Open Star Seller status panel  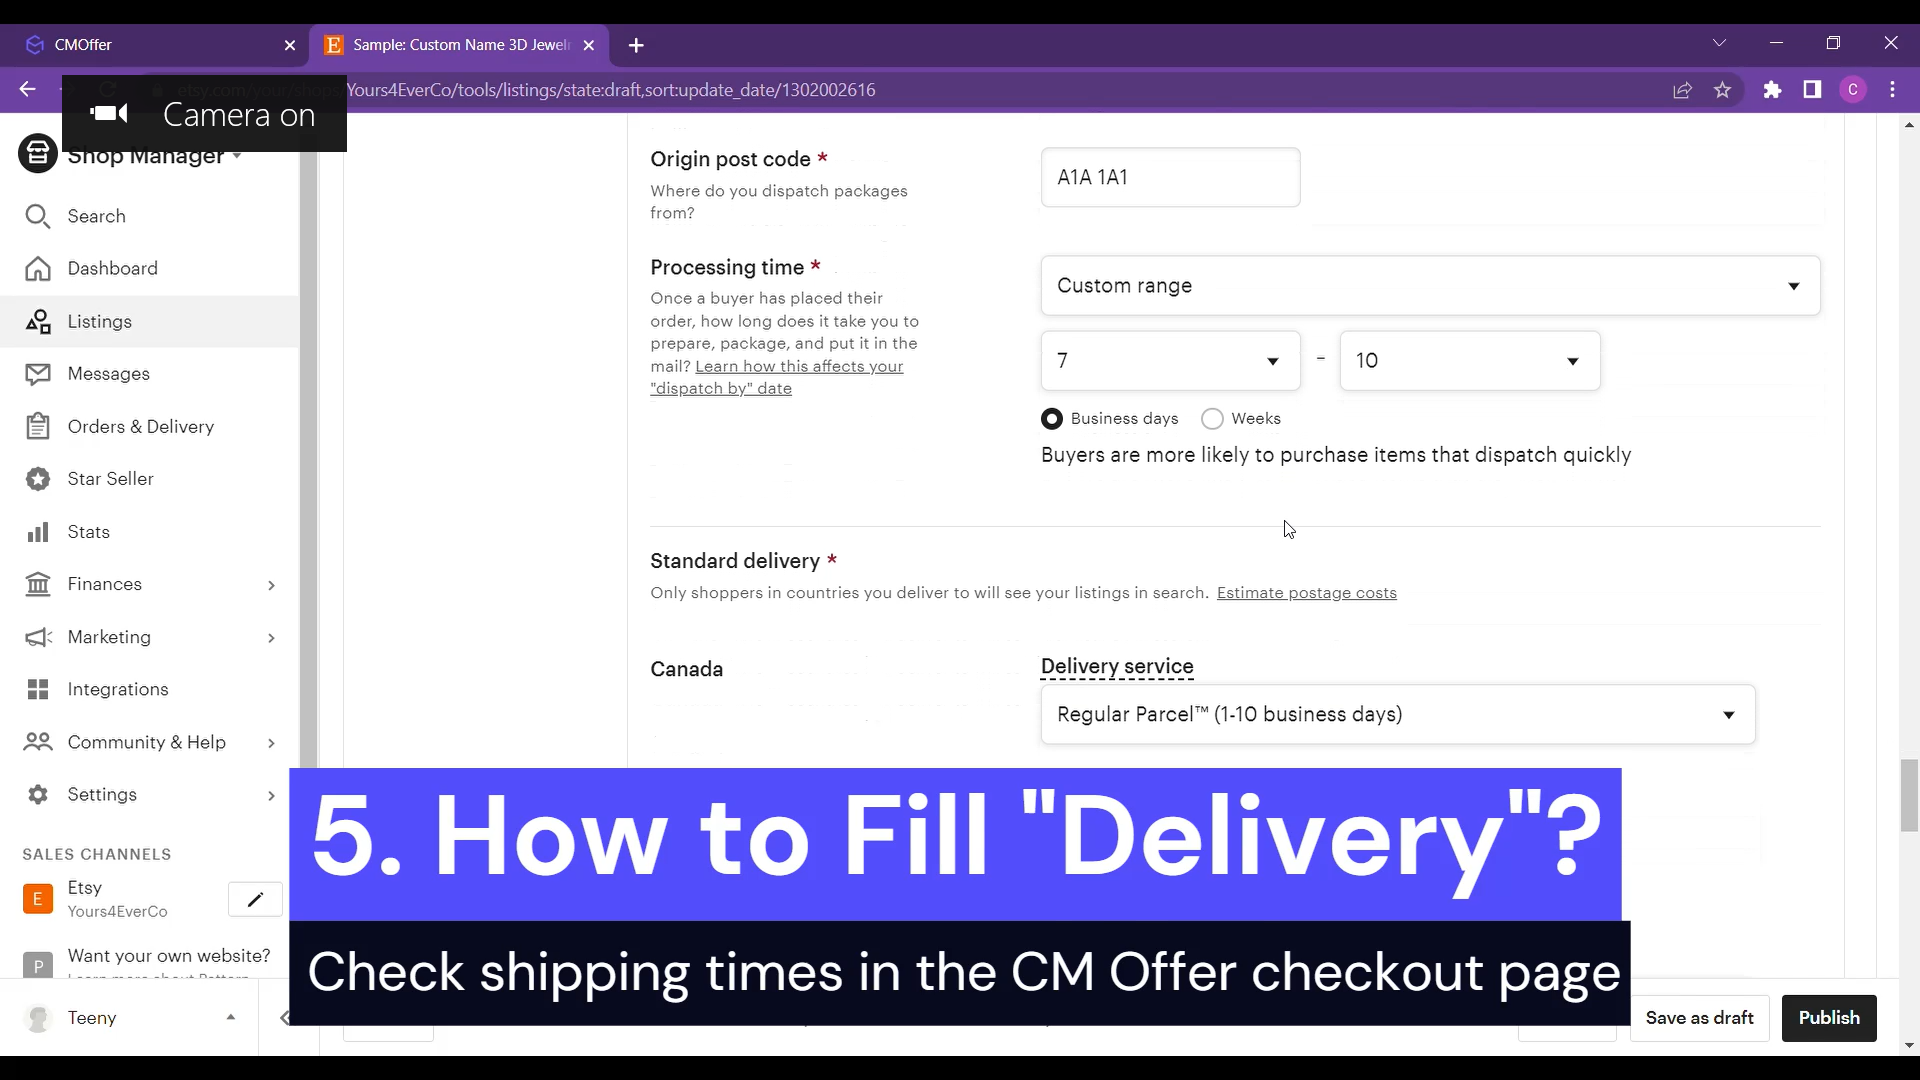[111, 479]
